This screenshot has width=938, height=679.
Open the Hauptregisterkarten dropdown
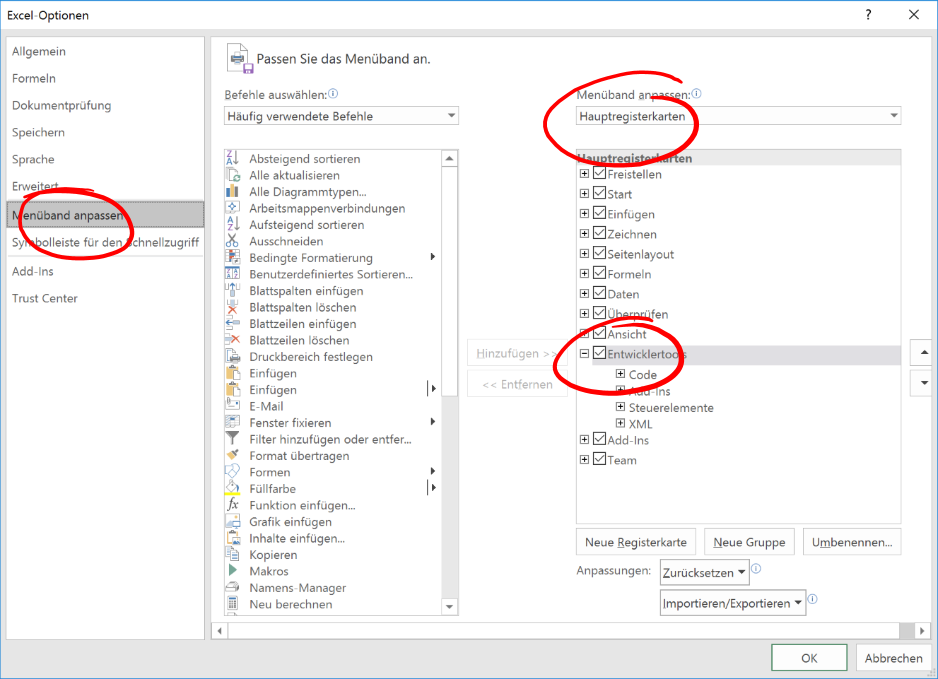pos(739,116)
